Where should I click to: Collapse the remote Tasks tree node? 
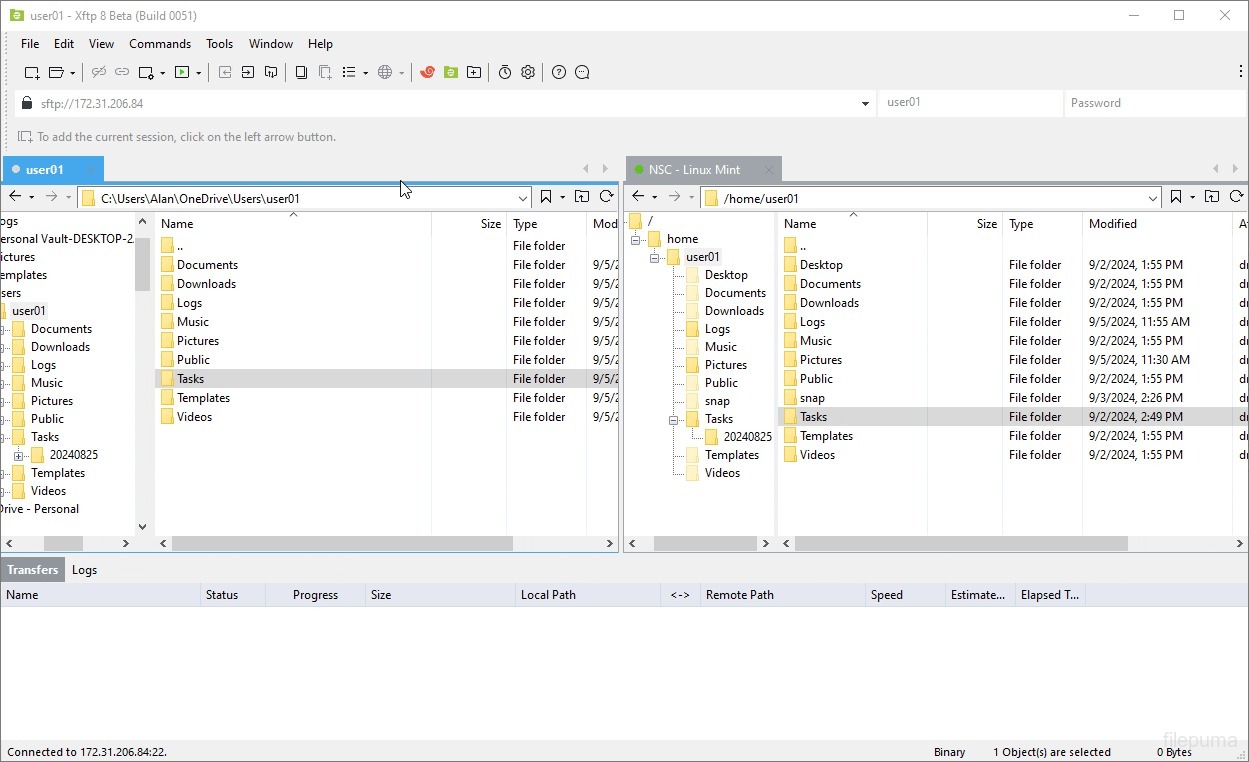674,419
